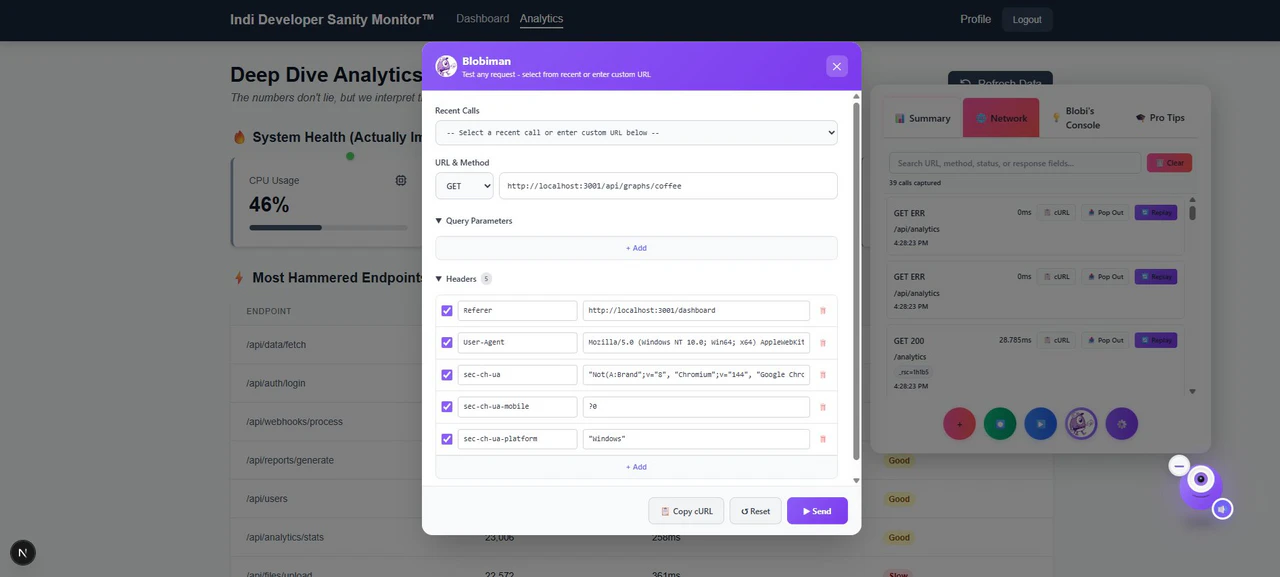The width and height of the screenshot is (1280, 577).
Task: Click the blue play circle button
Action: [x=1040, y=424]
